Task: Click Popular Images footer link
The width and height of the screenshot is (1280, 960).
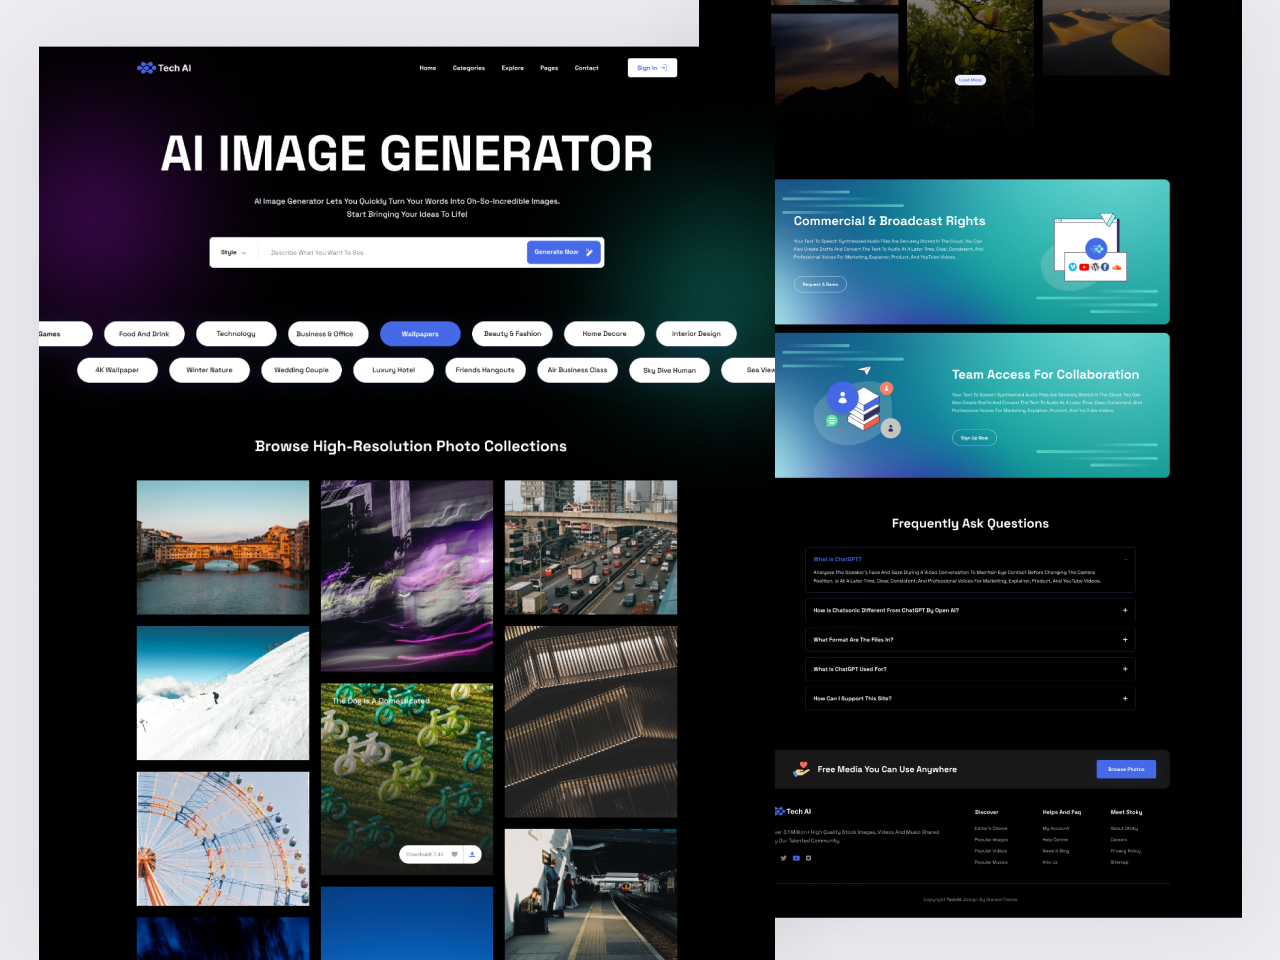Action: (x=991, y=840)
